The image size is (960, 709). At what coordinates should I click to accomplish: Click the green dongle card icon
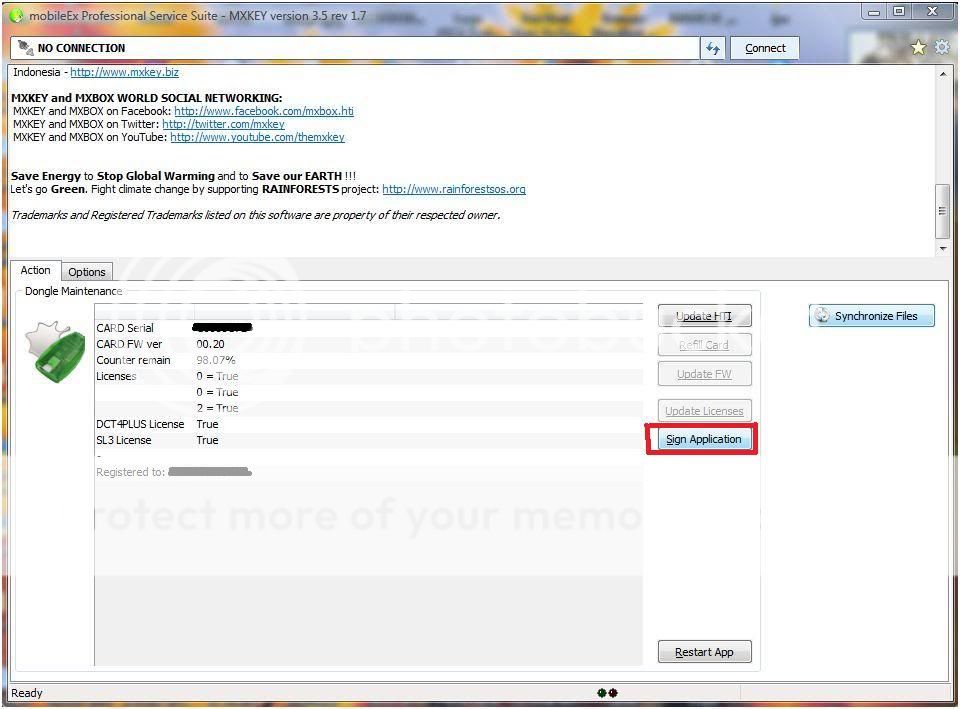[x=55, y=351]
